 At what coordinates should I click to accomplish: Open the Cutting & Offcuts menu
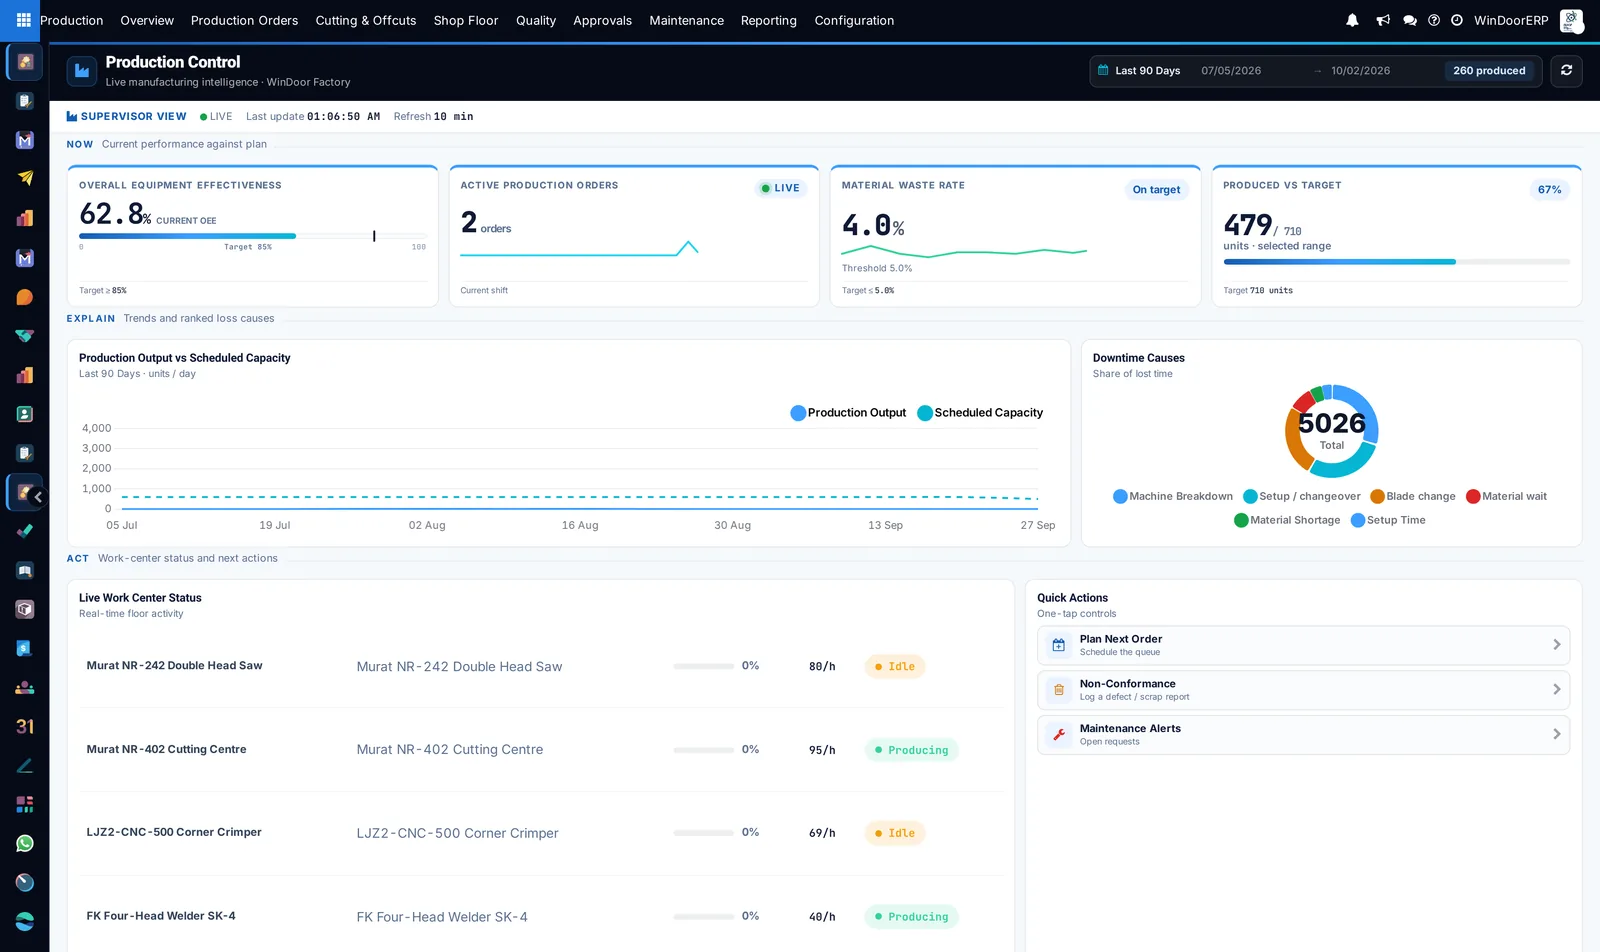pos(366,20)
